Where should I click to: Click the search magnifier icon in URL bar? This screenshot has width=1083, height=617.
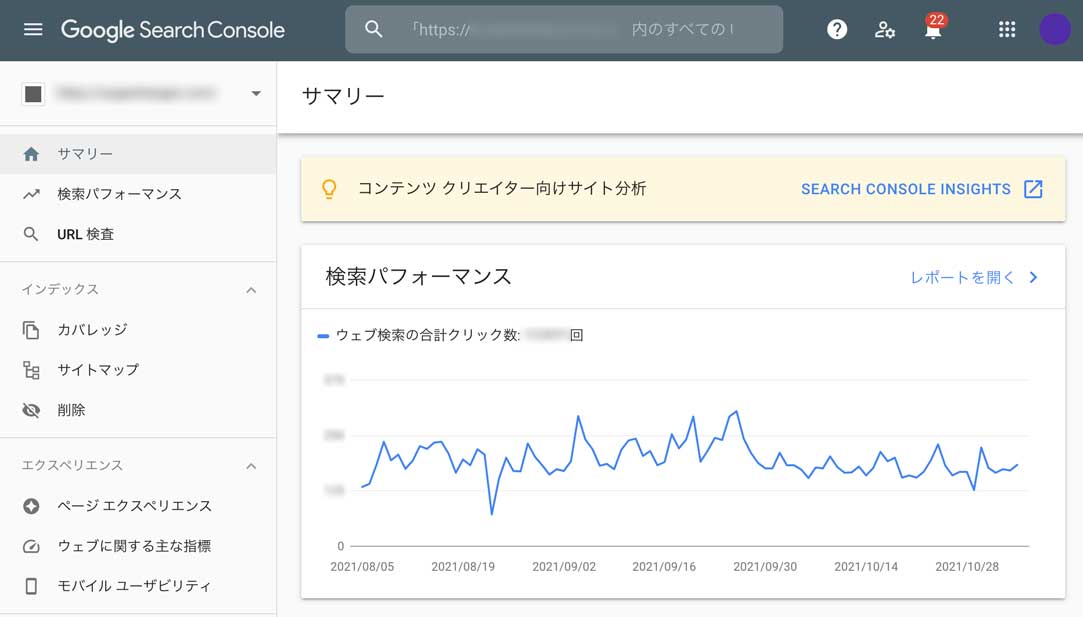[x=374, y=29]
